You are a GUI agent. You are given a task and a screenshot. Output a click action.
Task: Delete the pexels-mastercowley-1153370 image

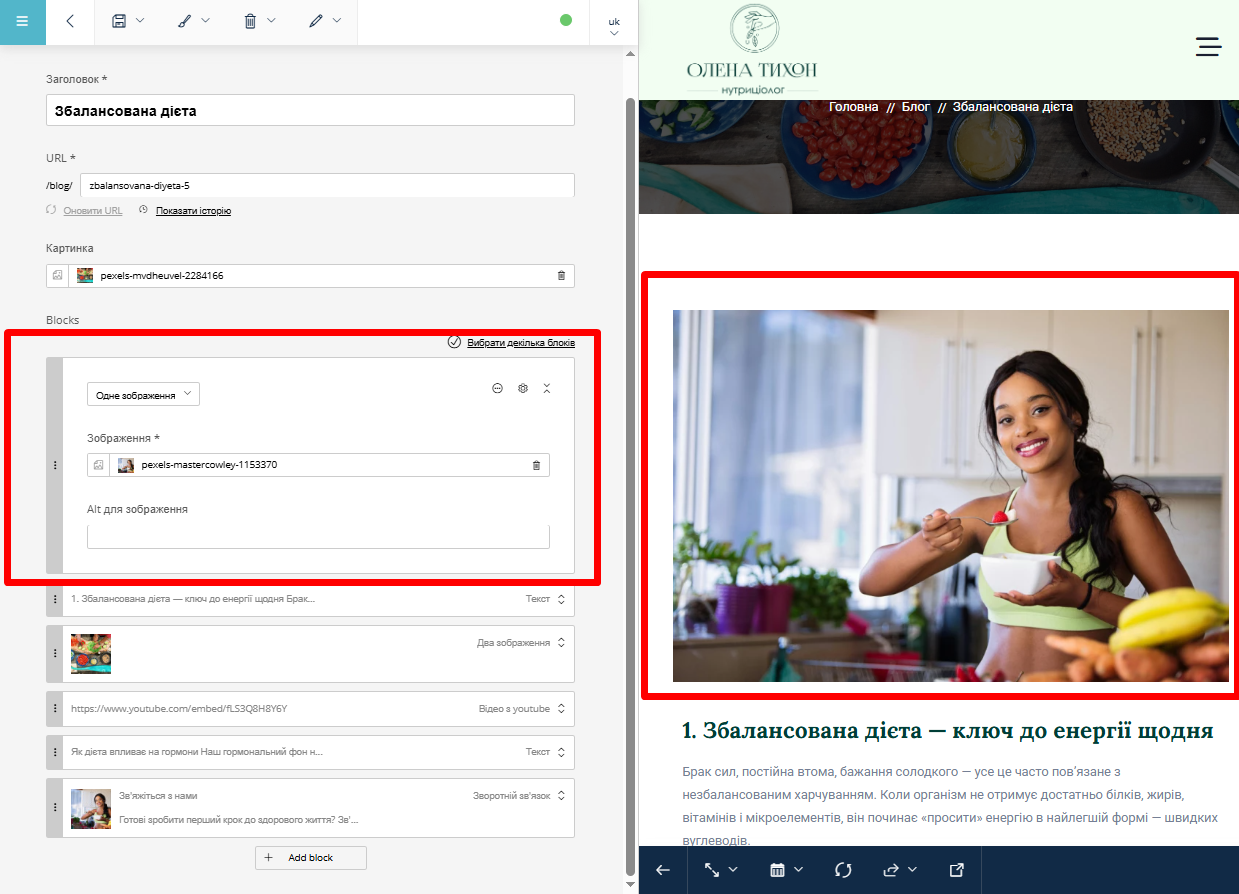(x=536, y=465)
